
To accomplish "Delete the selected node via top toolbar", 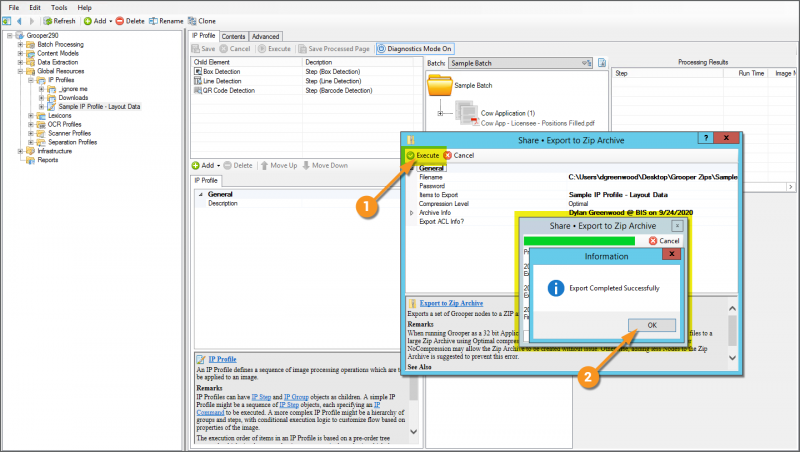I will coord(130,21).
